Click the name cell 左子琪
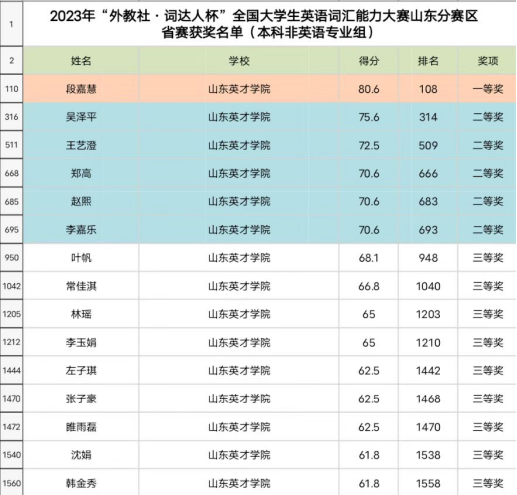Image resolution: width=517 pixels, height=495 pixels. [x=81, y=370]
